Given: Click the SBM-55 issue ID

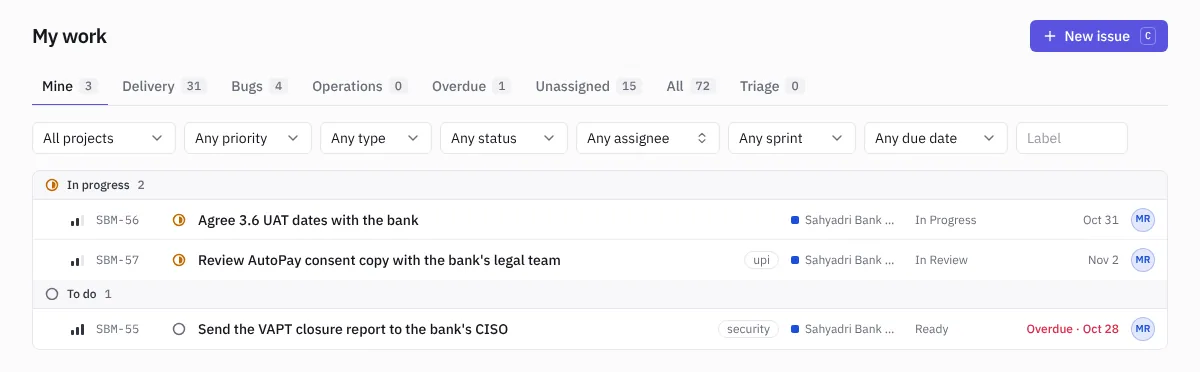Looking at the screenshot, I should tap(117, 329).
